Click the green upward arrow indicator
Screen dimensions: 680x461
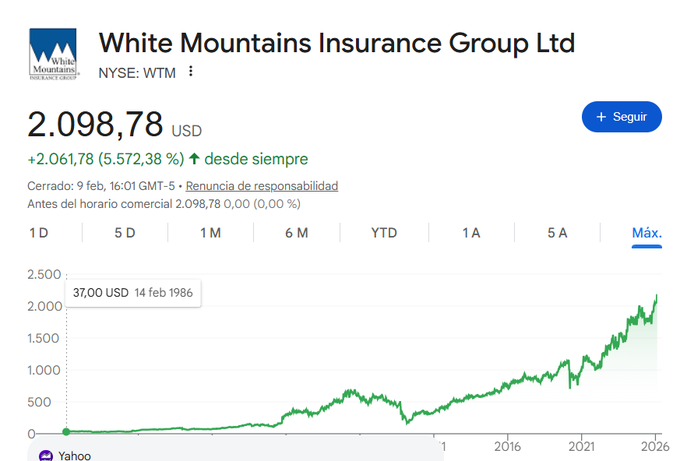pos(194,159)
